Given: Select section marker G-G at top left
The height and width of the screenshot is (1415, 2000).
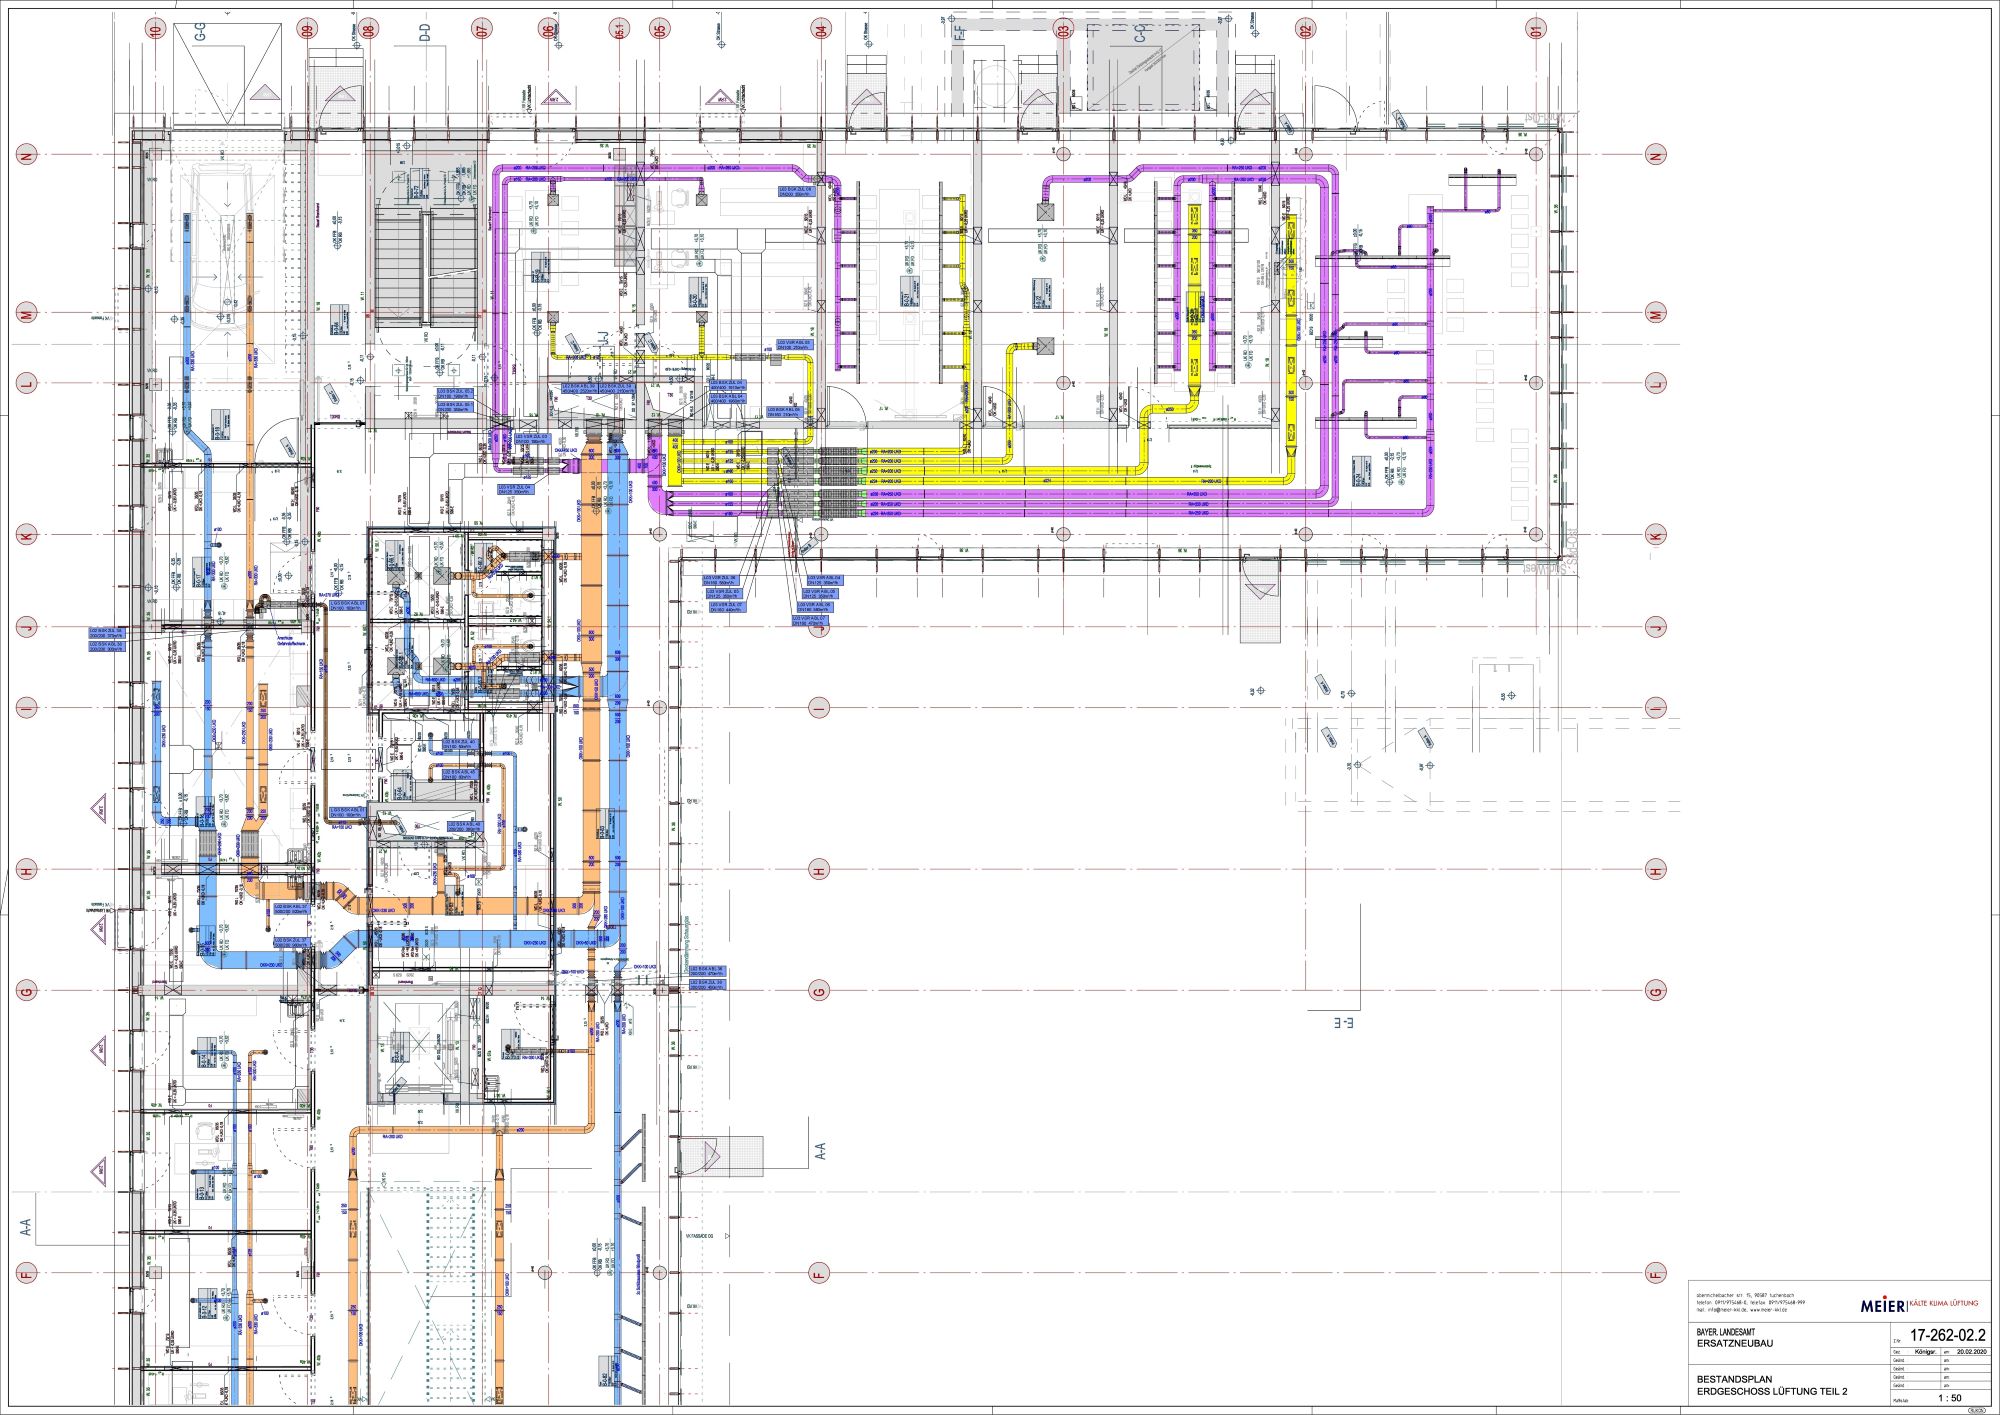Looking at the screenshot, I should pos(200,31).
